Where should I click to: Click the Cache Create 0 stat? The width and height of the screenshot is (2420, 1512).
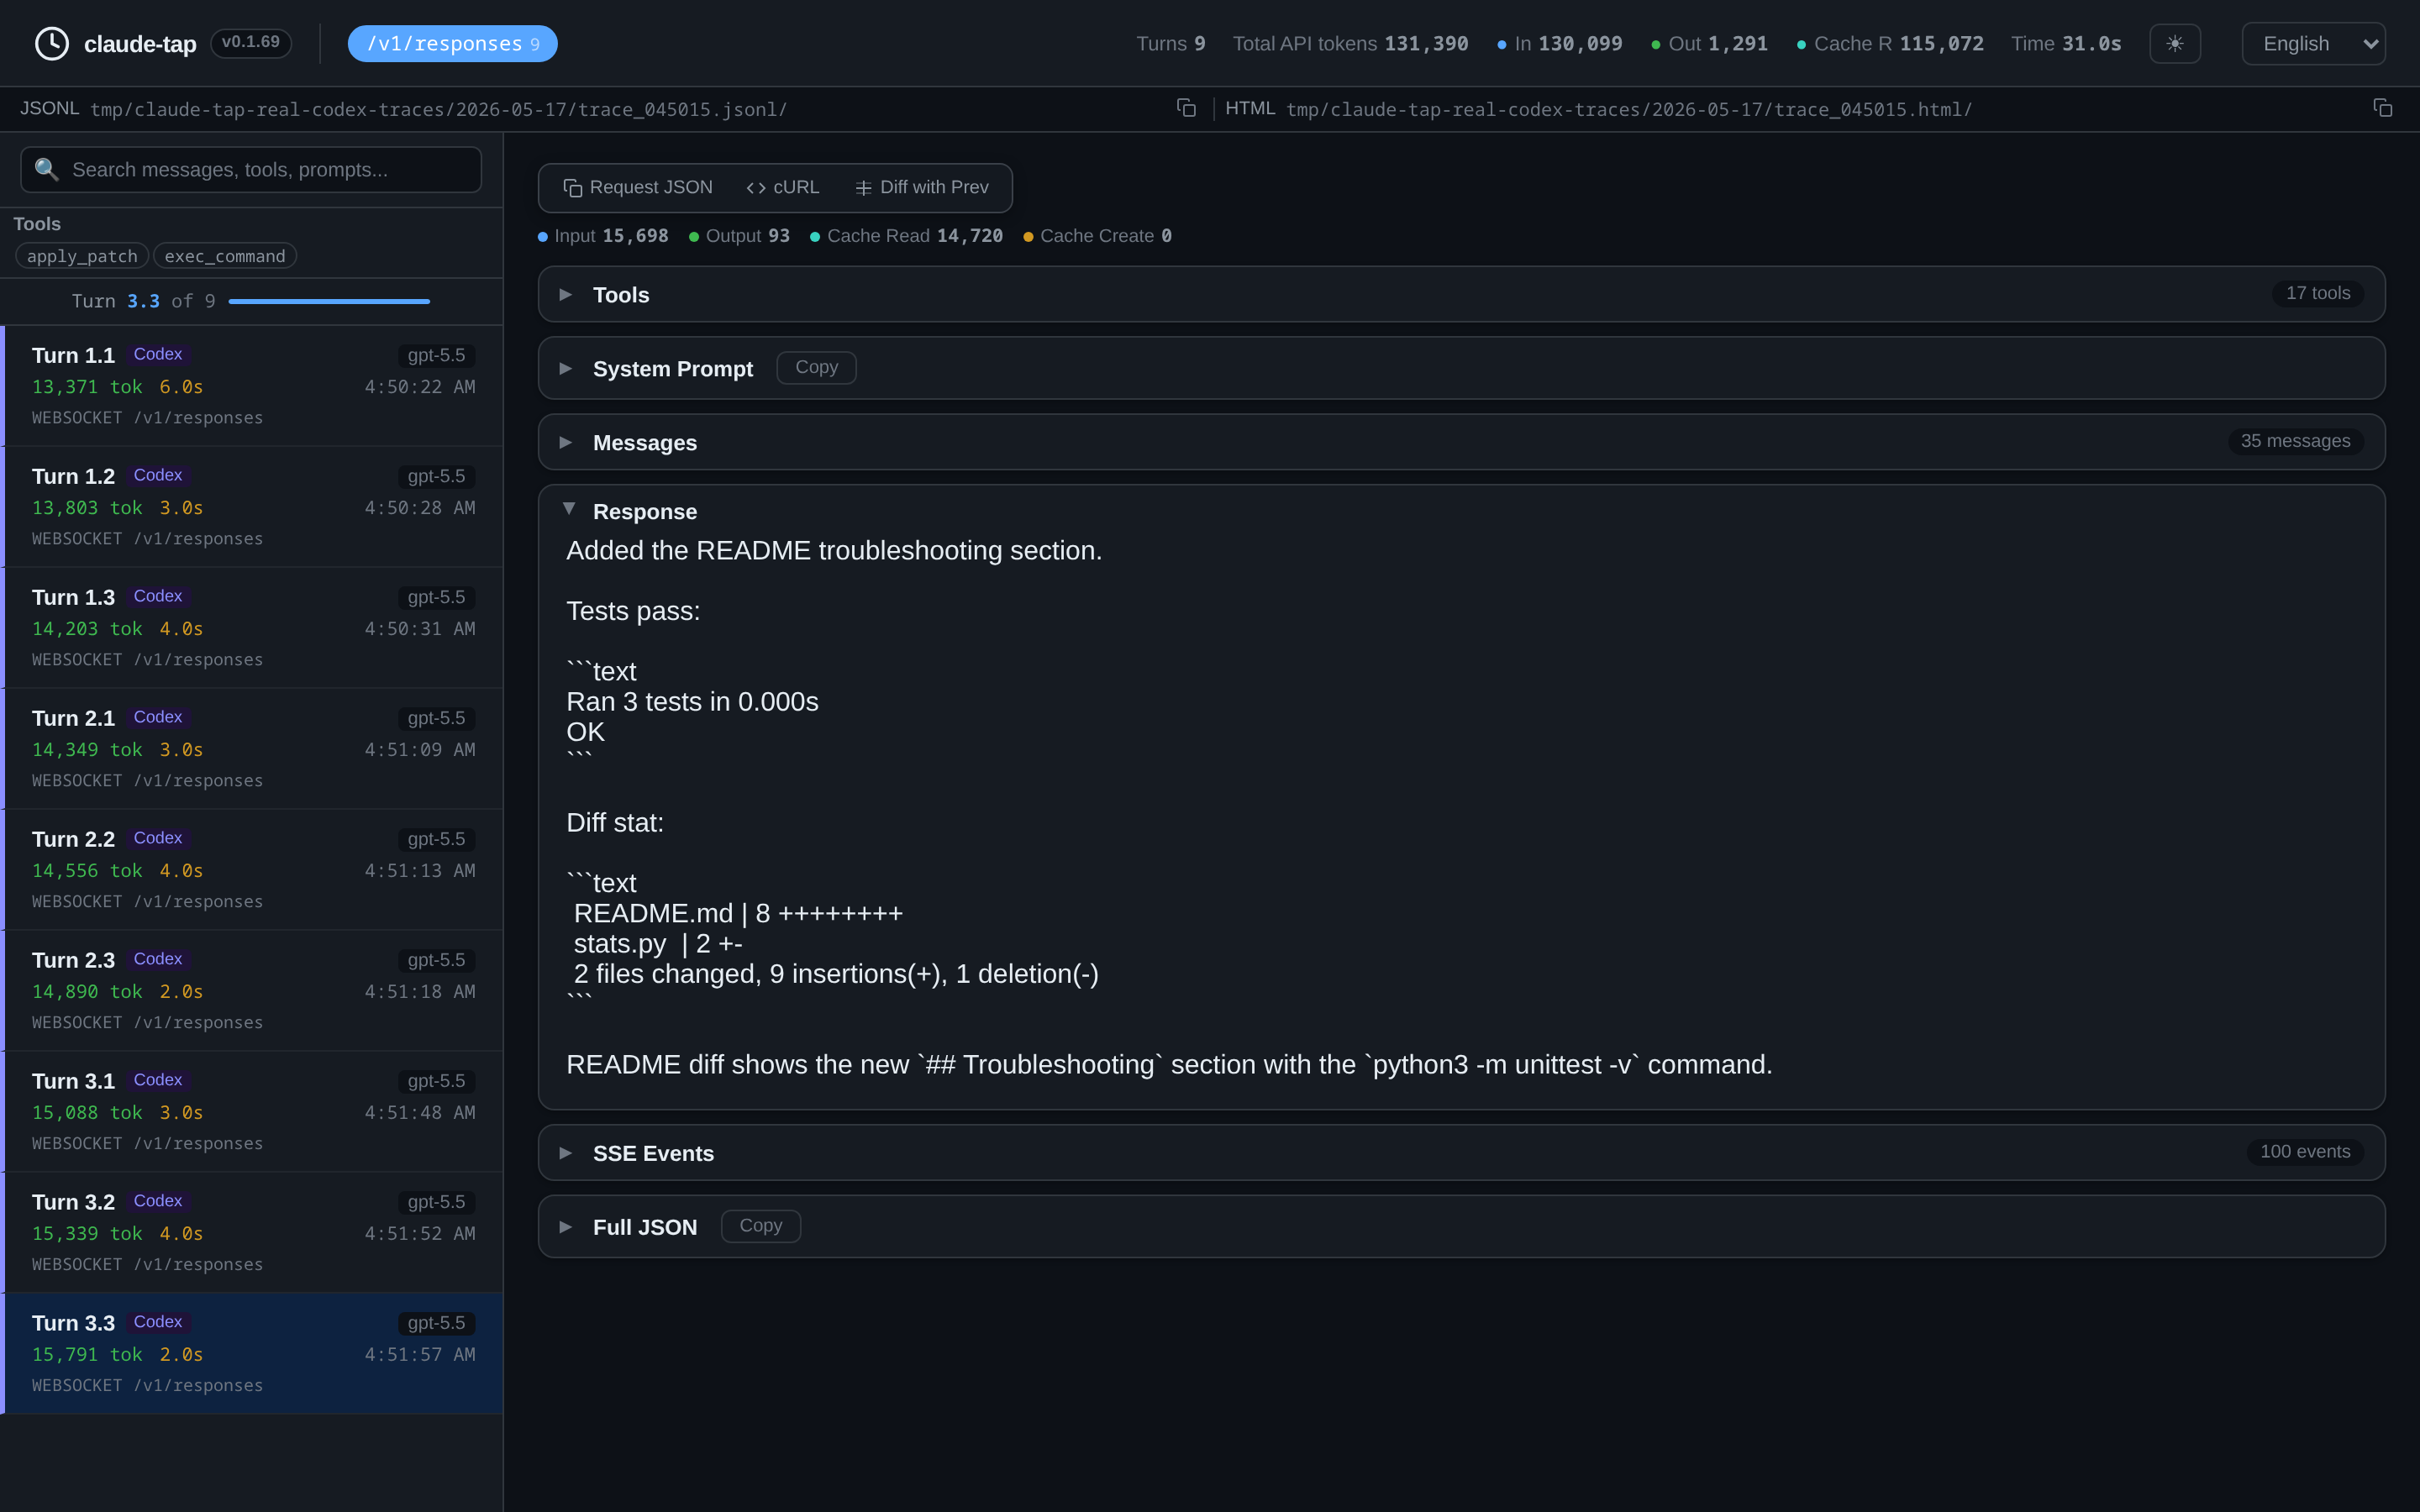tap(1097, 236)
